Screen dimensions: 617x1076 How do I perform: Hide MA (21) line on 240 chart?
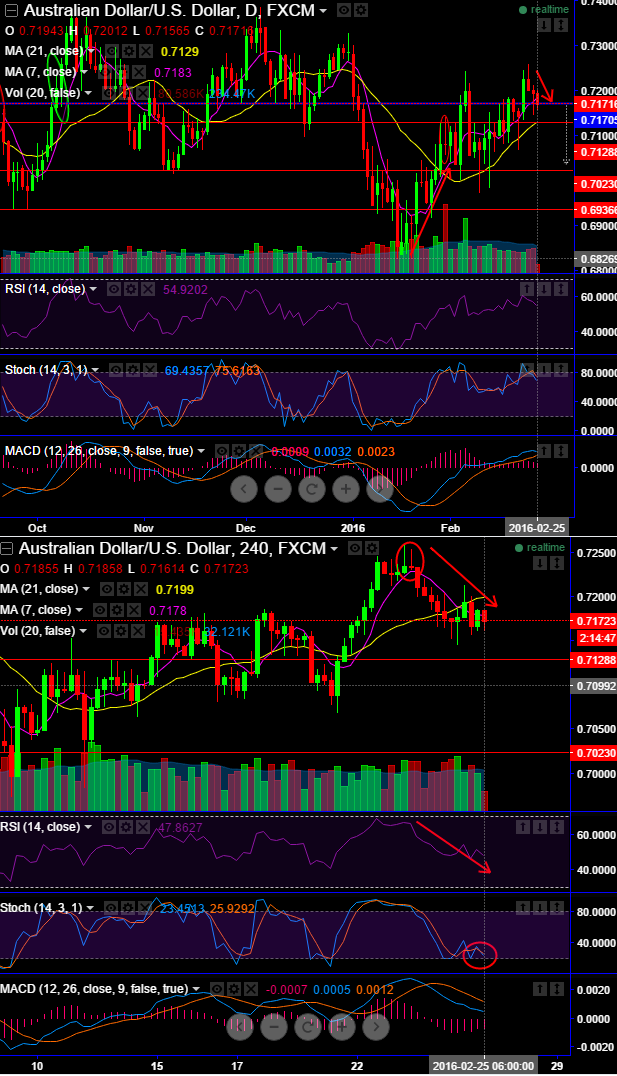(x=107, y=589)
